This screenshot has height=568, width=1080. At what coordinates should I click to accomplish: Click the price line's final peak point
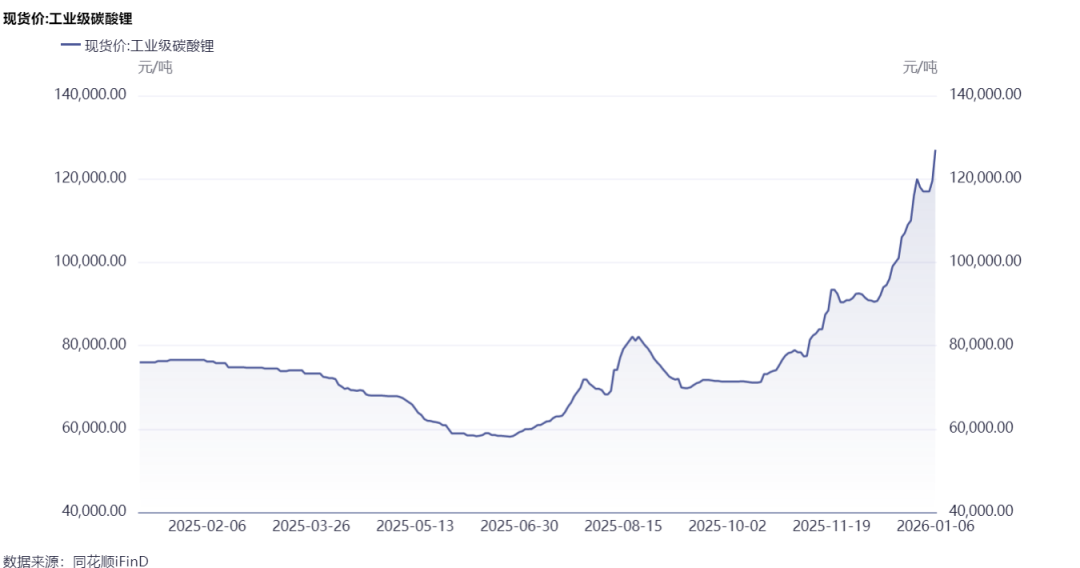[x=935, y=150]
